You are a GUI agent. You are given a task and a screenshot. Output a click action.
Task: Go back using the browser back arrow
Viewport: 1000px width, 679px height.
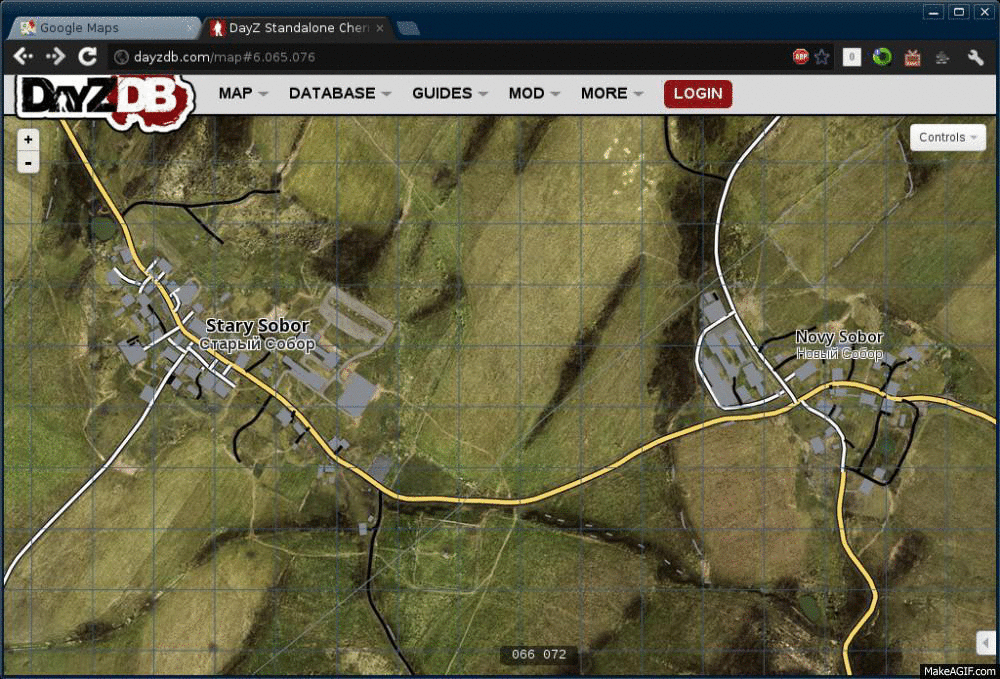click(24, 57)
